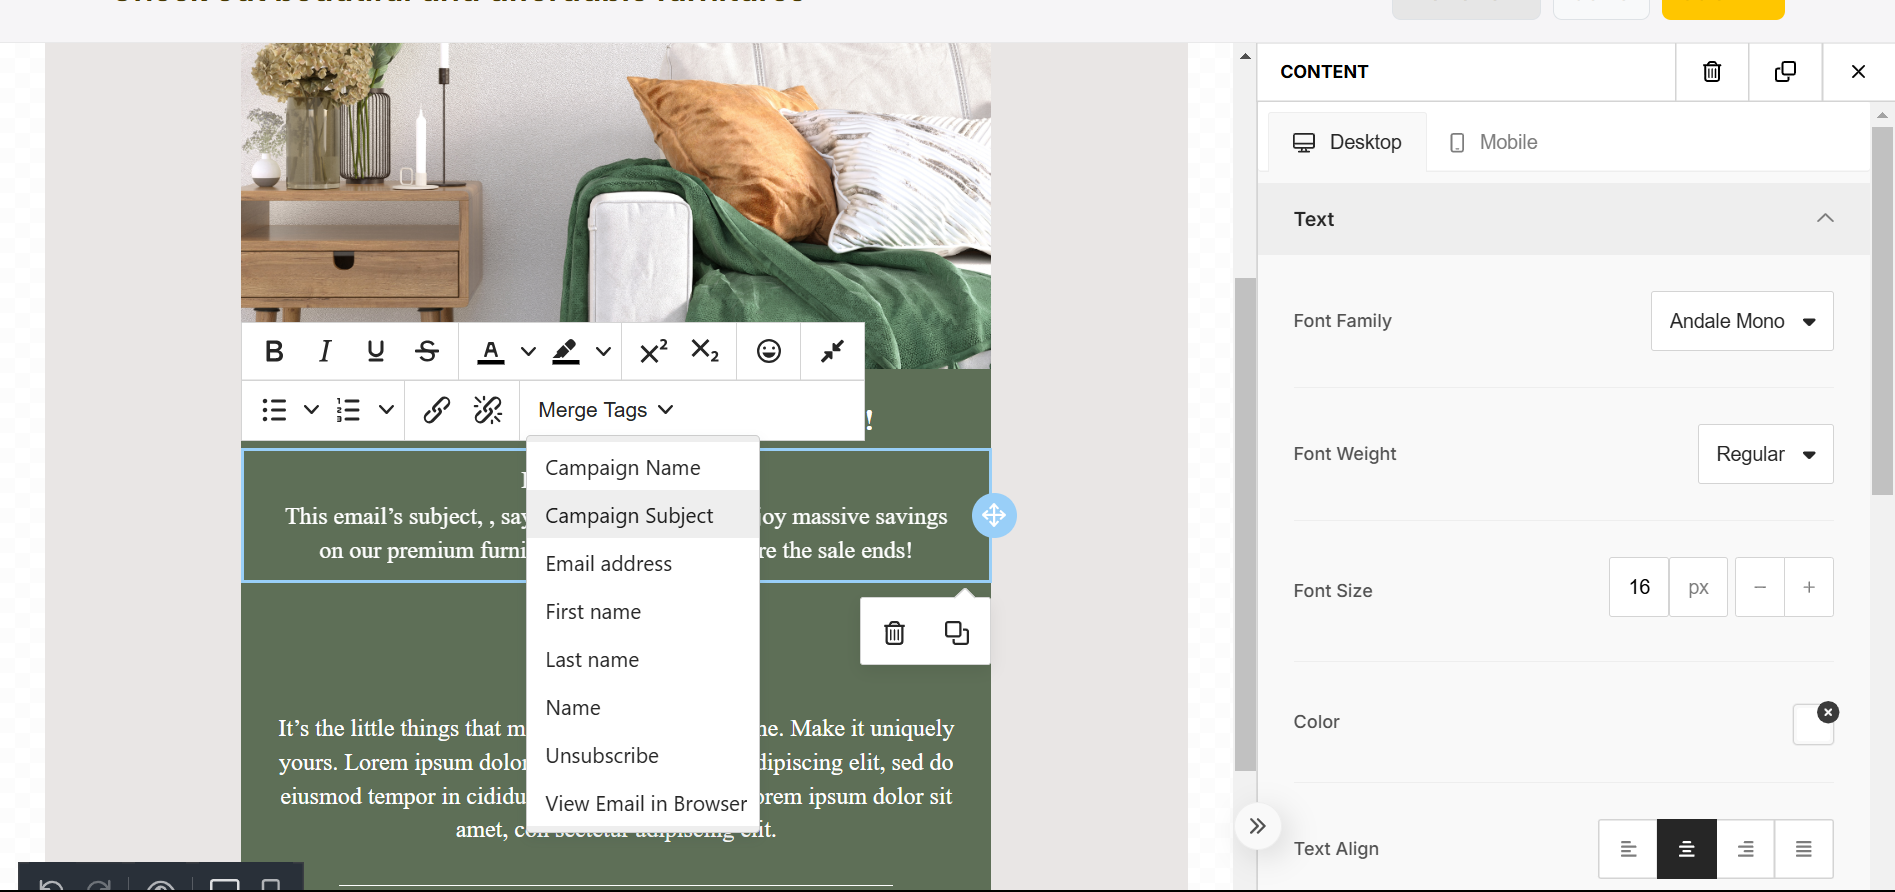Viewport: 1895px width, 892px height.
Task: Choose First name merge tag
Action: 593,612
